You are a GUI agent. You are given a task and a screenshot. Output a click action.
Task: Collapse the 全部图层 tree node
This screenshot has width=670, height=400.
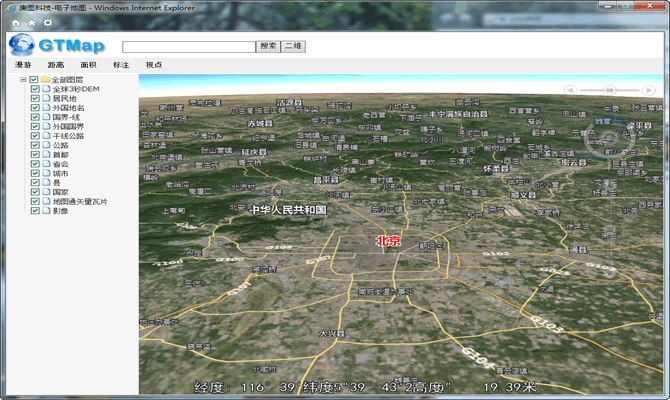point(23,80)
